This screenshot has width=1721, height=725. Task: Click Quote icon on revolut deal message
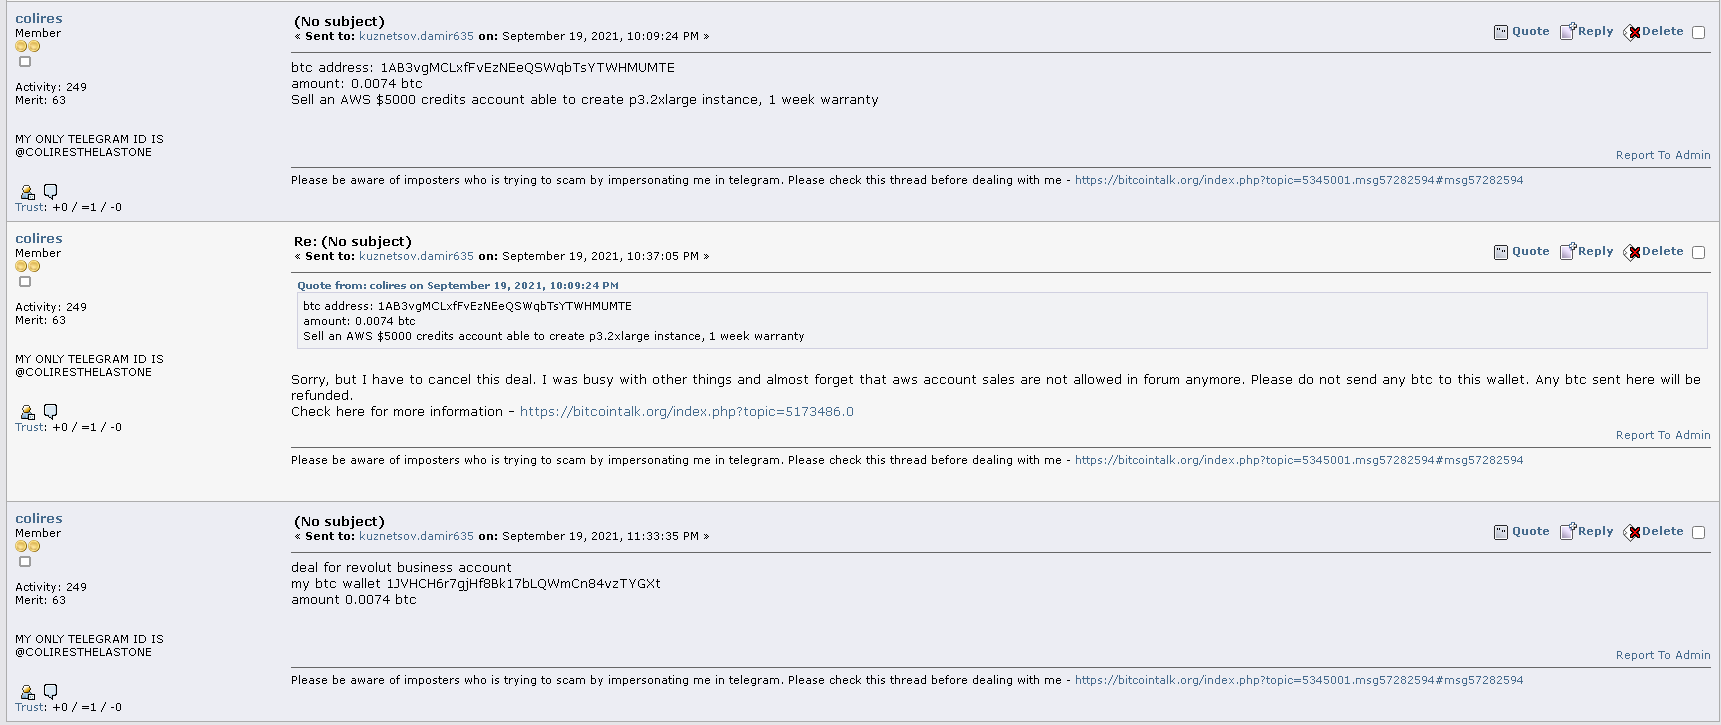click(x=1500, y=532)
